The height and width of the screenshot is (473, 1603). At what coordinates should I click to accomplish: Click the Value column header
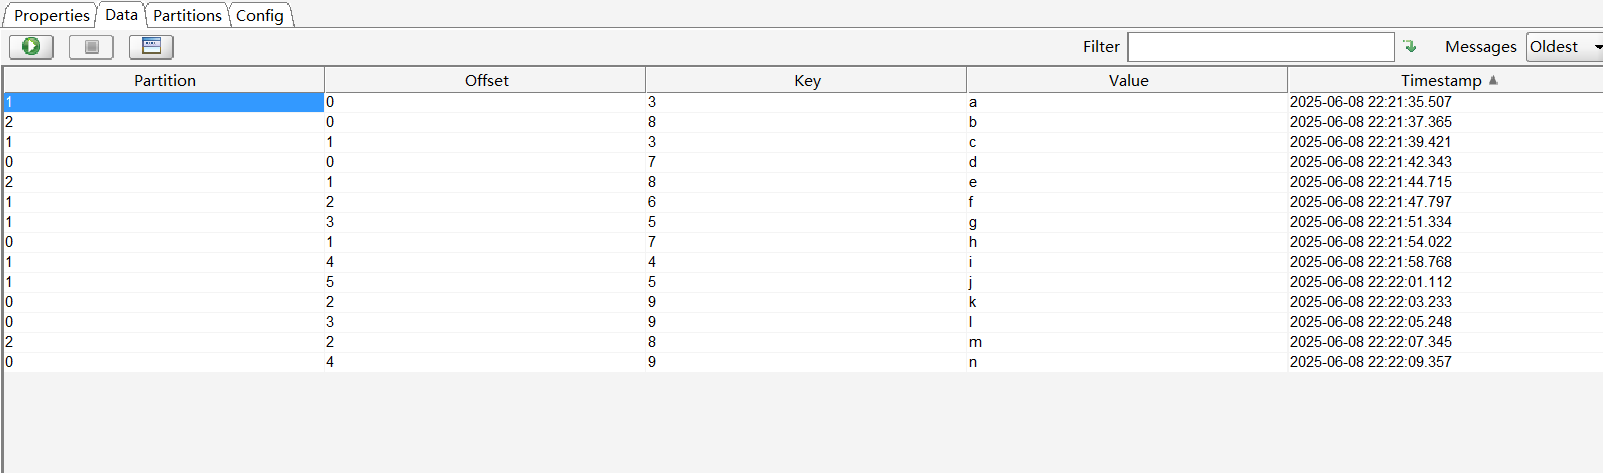[1128, 80]
